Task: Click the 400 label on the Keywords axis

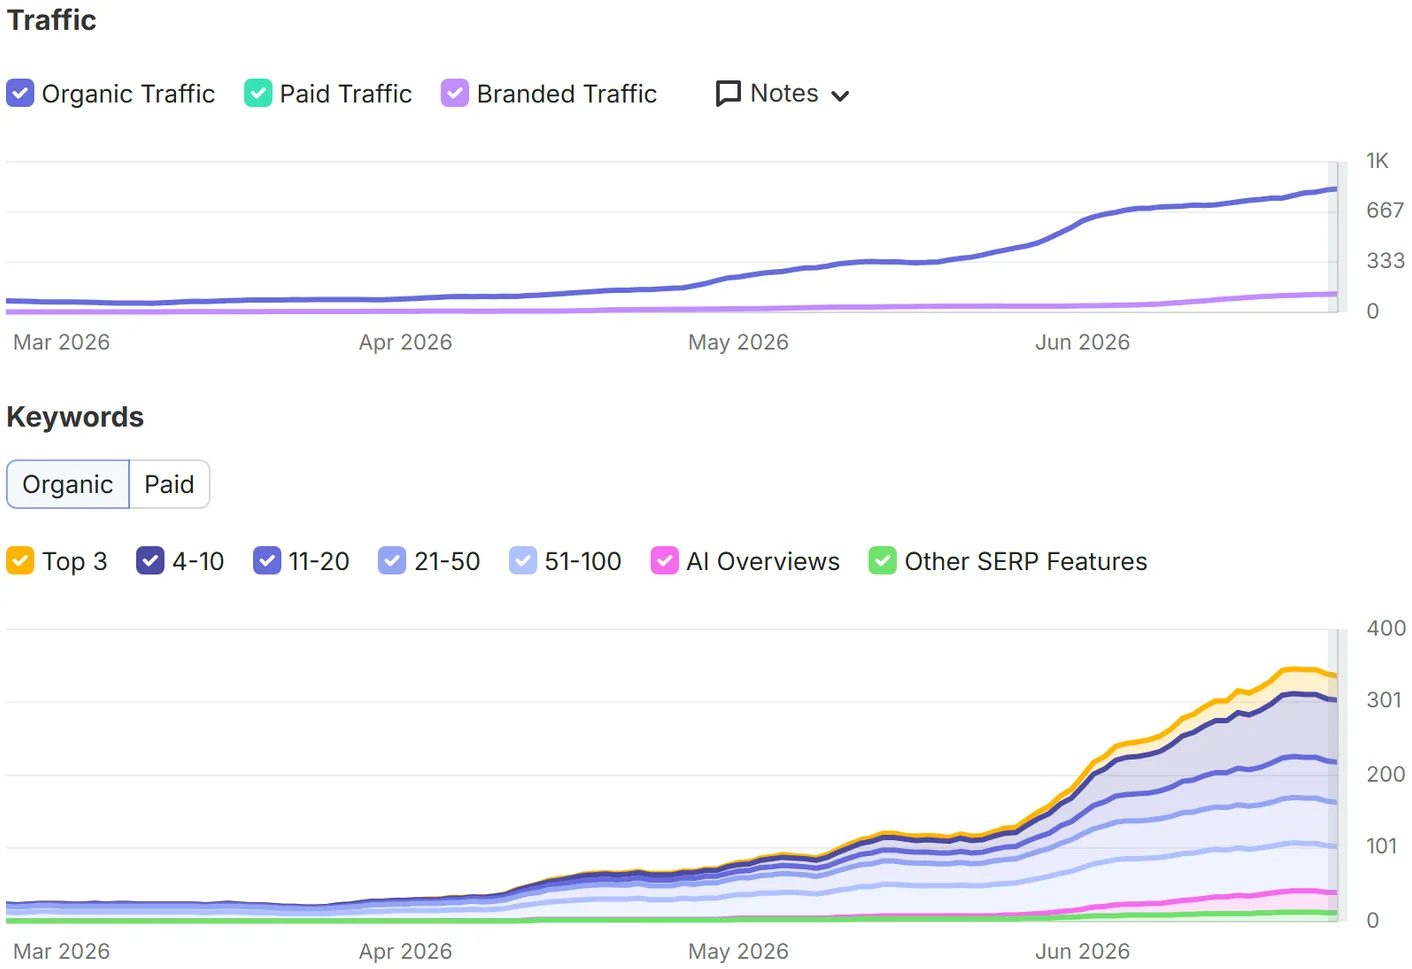Action: [x=1387, y=628]
